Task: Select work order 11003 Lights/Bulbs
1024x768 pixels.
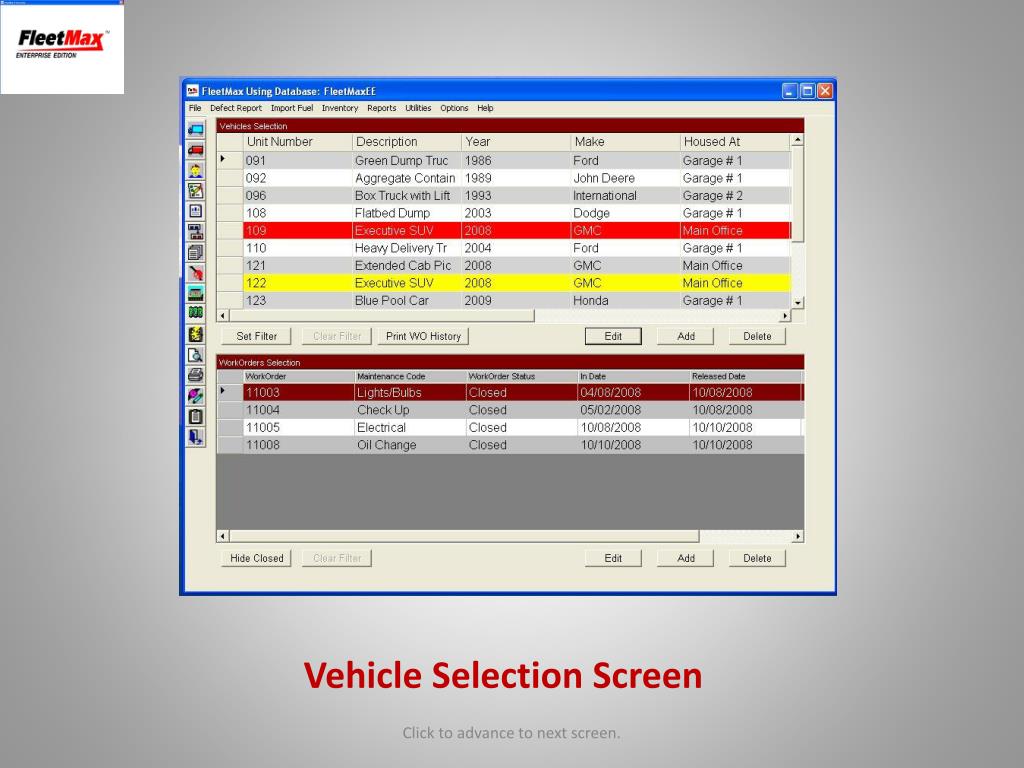Action: 522,392
